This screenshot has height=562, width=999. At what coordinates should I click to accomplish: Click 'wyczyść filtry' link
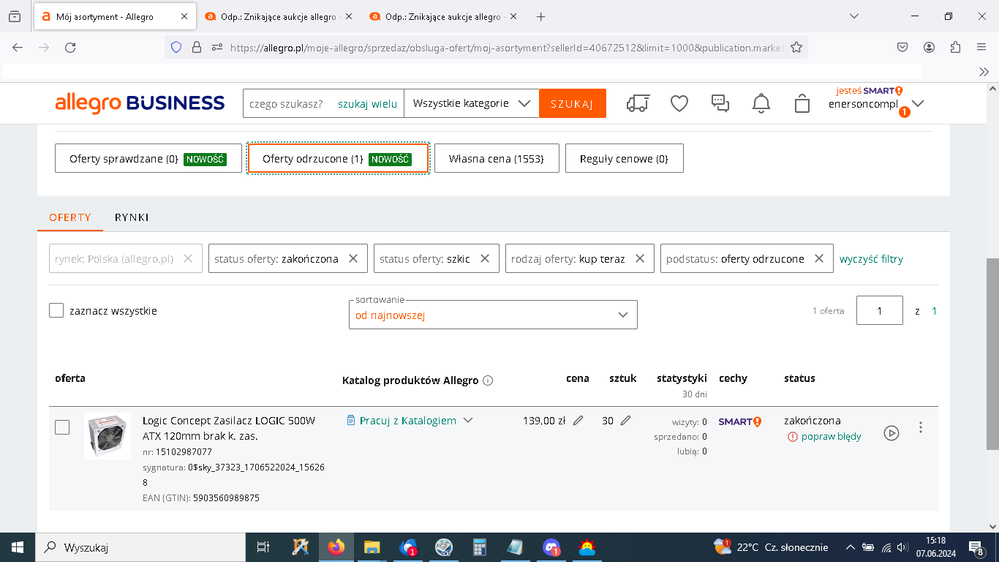[871, 259]
